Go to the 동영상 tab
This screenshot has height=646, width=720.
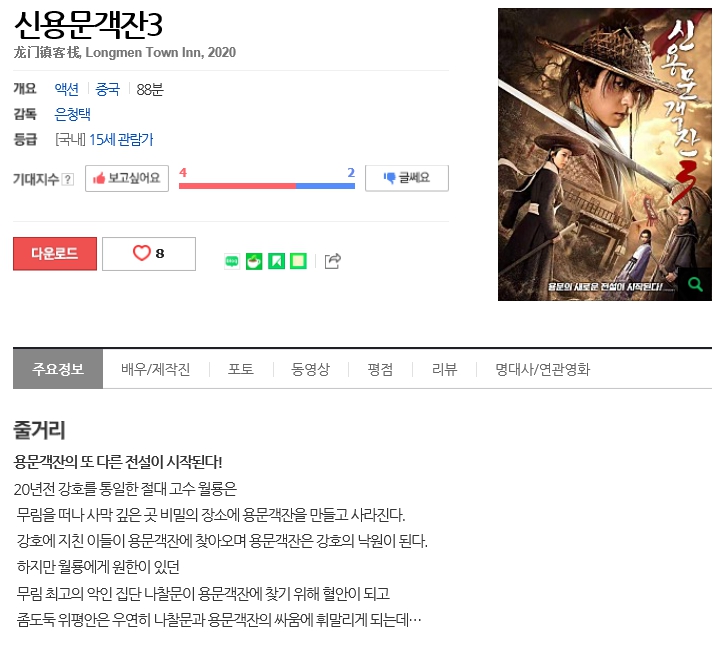[x=310, y=369]
